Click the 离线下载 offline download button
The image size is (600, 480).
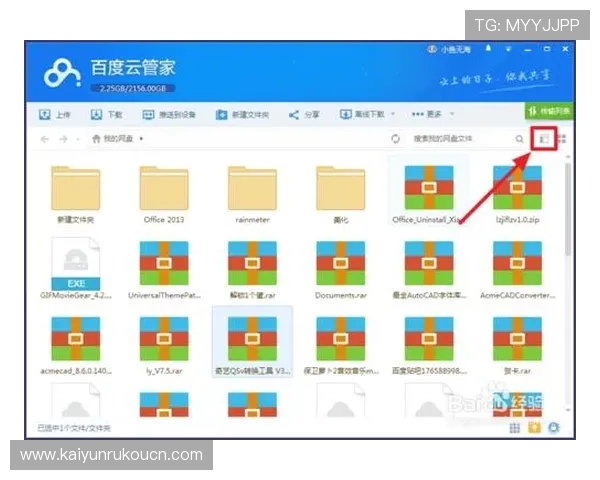pyautogui.click(x=362, y=114)
